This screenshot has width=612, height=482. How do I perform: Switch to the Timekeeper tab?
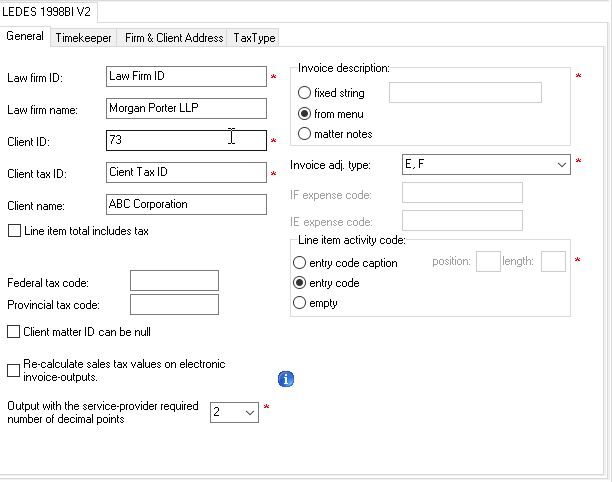tap(83, 38)
